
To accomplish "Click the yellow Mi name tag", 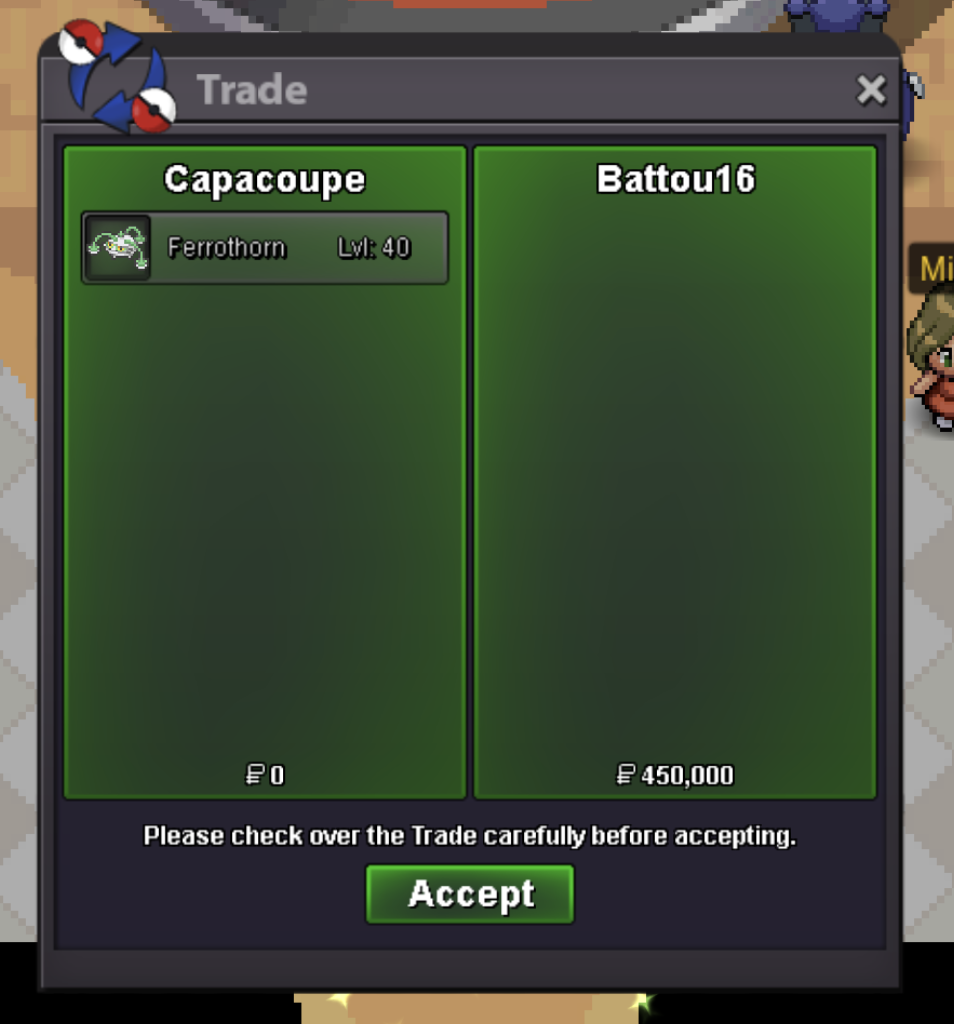I will click(932, 268).
